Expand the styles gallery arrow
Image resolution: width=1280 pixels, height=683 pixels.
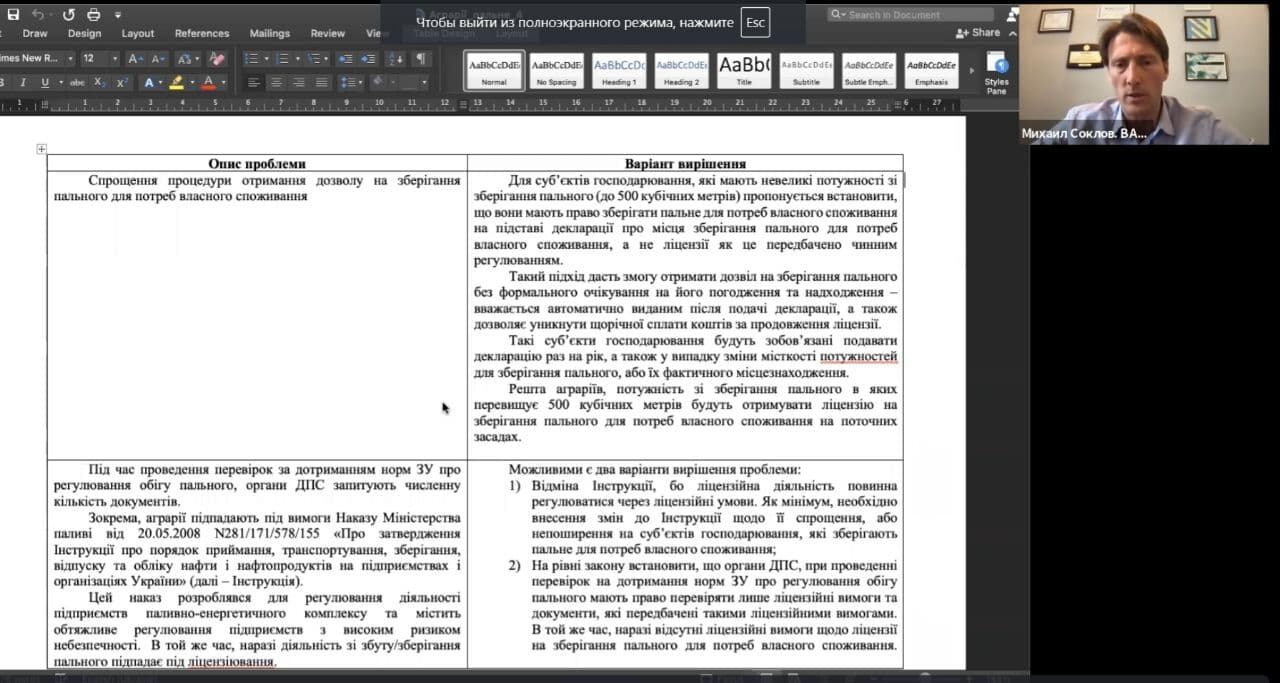970,70
